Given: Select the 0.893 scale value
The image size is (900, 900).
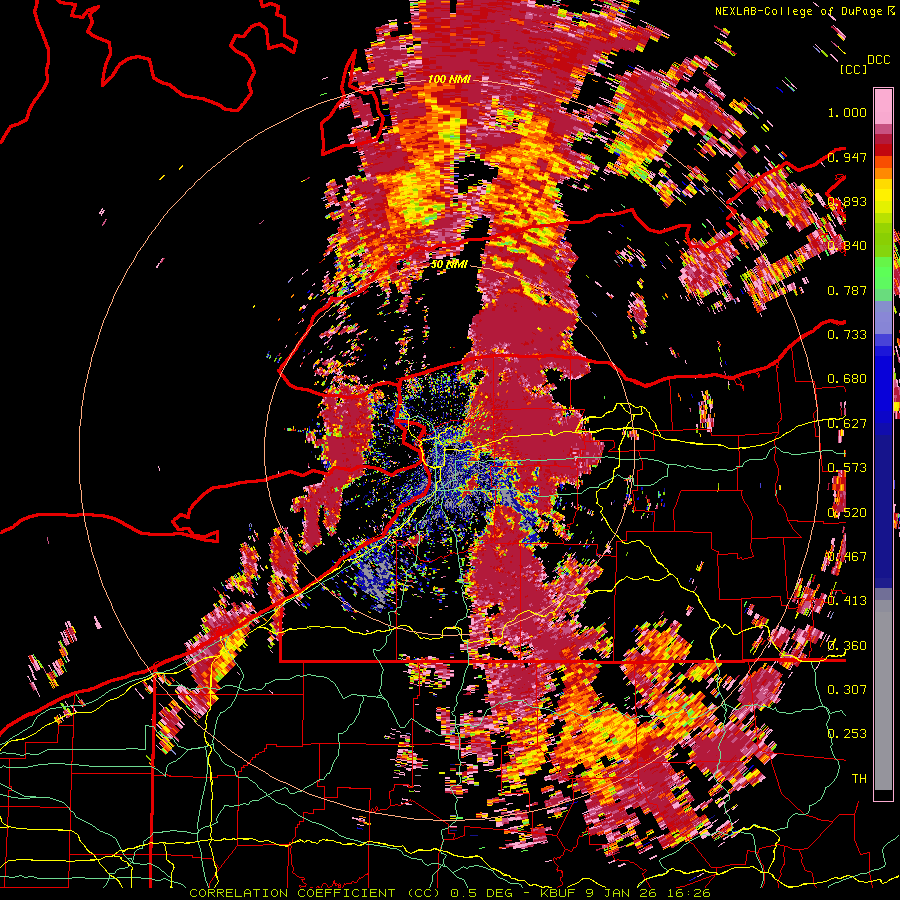Looking at the screenshot, I should [847, 201].
